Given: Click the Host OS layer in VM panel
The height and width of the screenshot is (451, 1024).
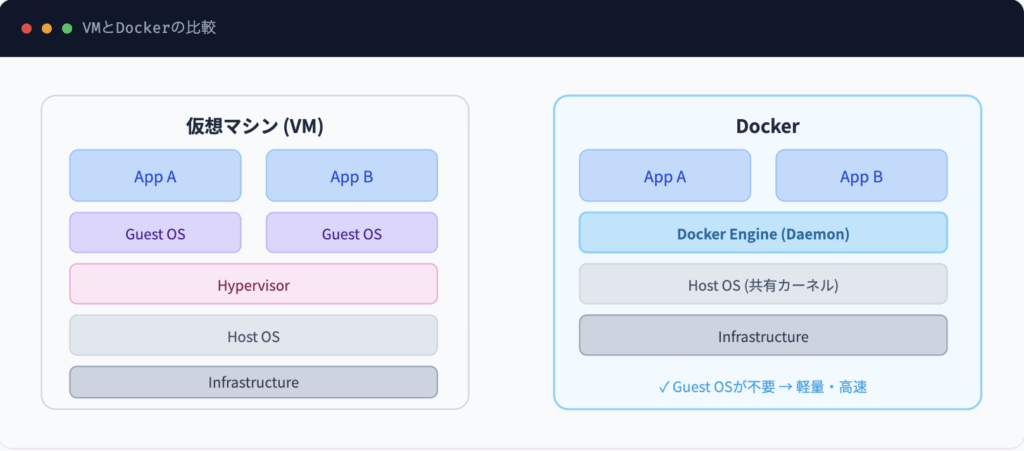Looking at the screenshot, I should click(x=253, y=336).
